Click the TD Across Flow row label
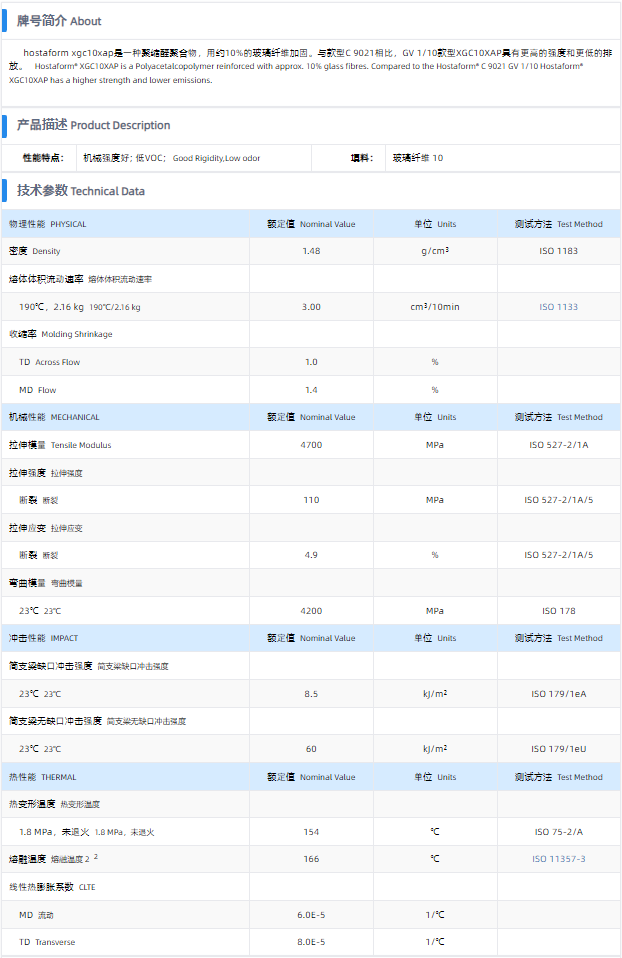This screenshot has height=958, width=622. click(x=49, y=362)
